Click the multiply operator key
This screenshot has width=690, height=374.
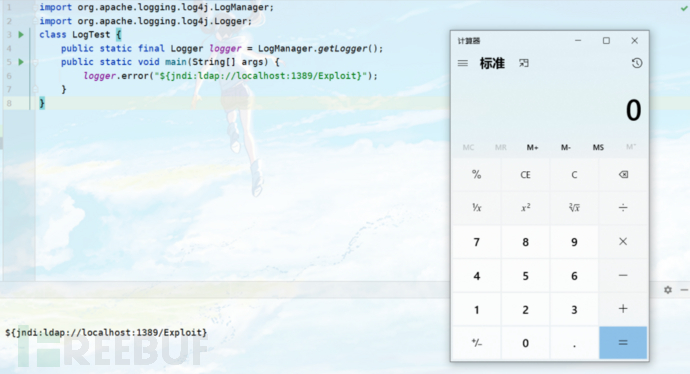pyautogui.click(x=623, y=242)
